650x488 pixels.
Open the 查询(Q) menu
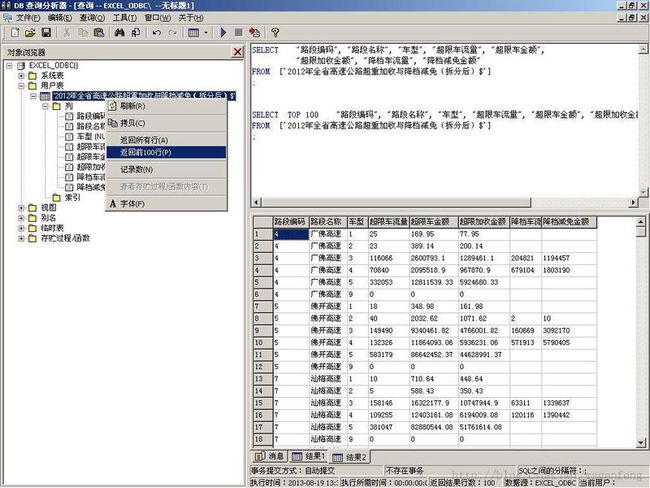coord(92,17)
